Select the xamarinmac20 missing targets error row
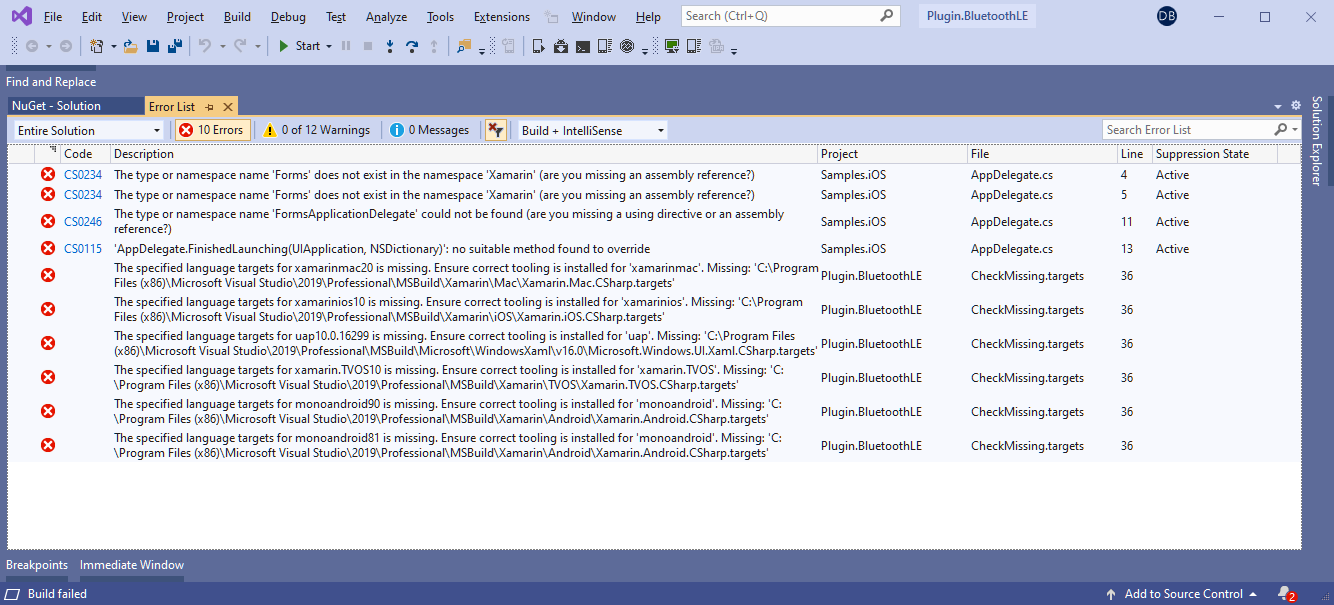 (654, 276)
